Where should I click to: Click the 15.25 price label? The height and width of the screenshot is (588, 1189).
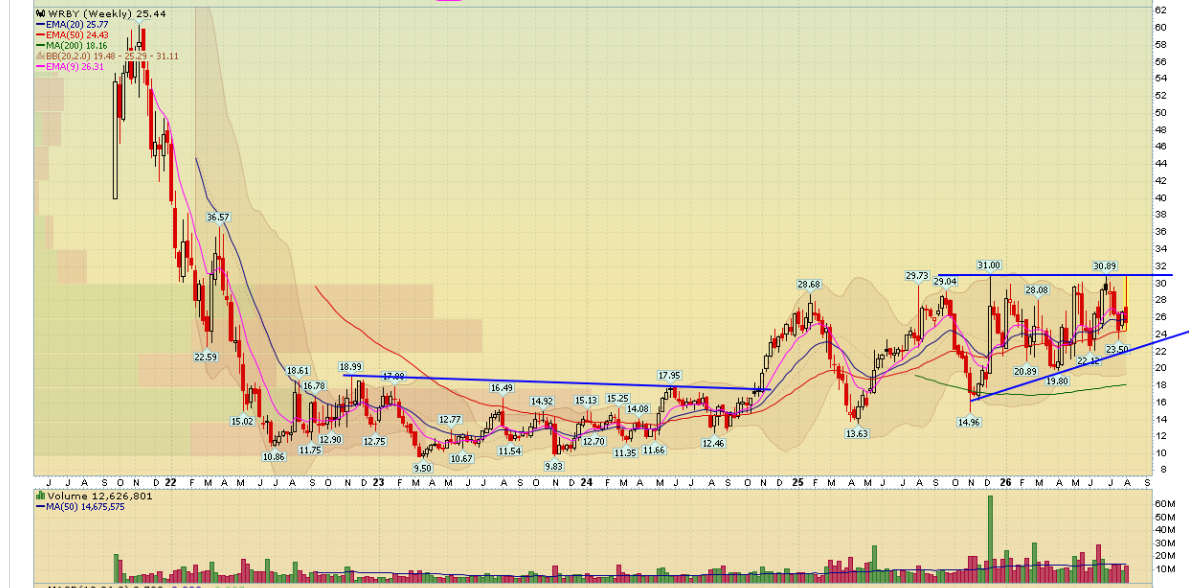(617, 398)
